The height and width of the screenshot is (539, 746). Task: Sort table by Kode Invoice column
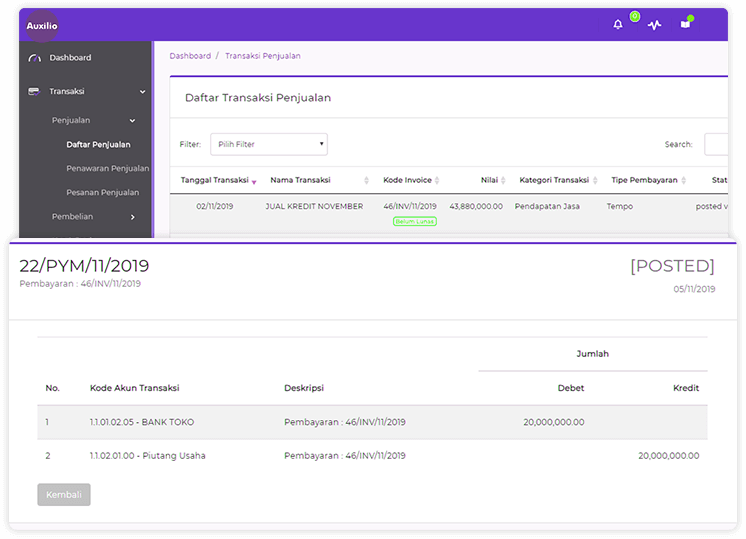[x=408, y=180]
